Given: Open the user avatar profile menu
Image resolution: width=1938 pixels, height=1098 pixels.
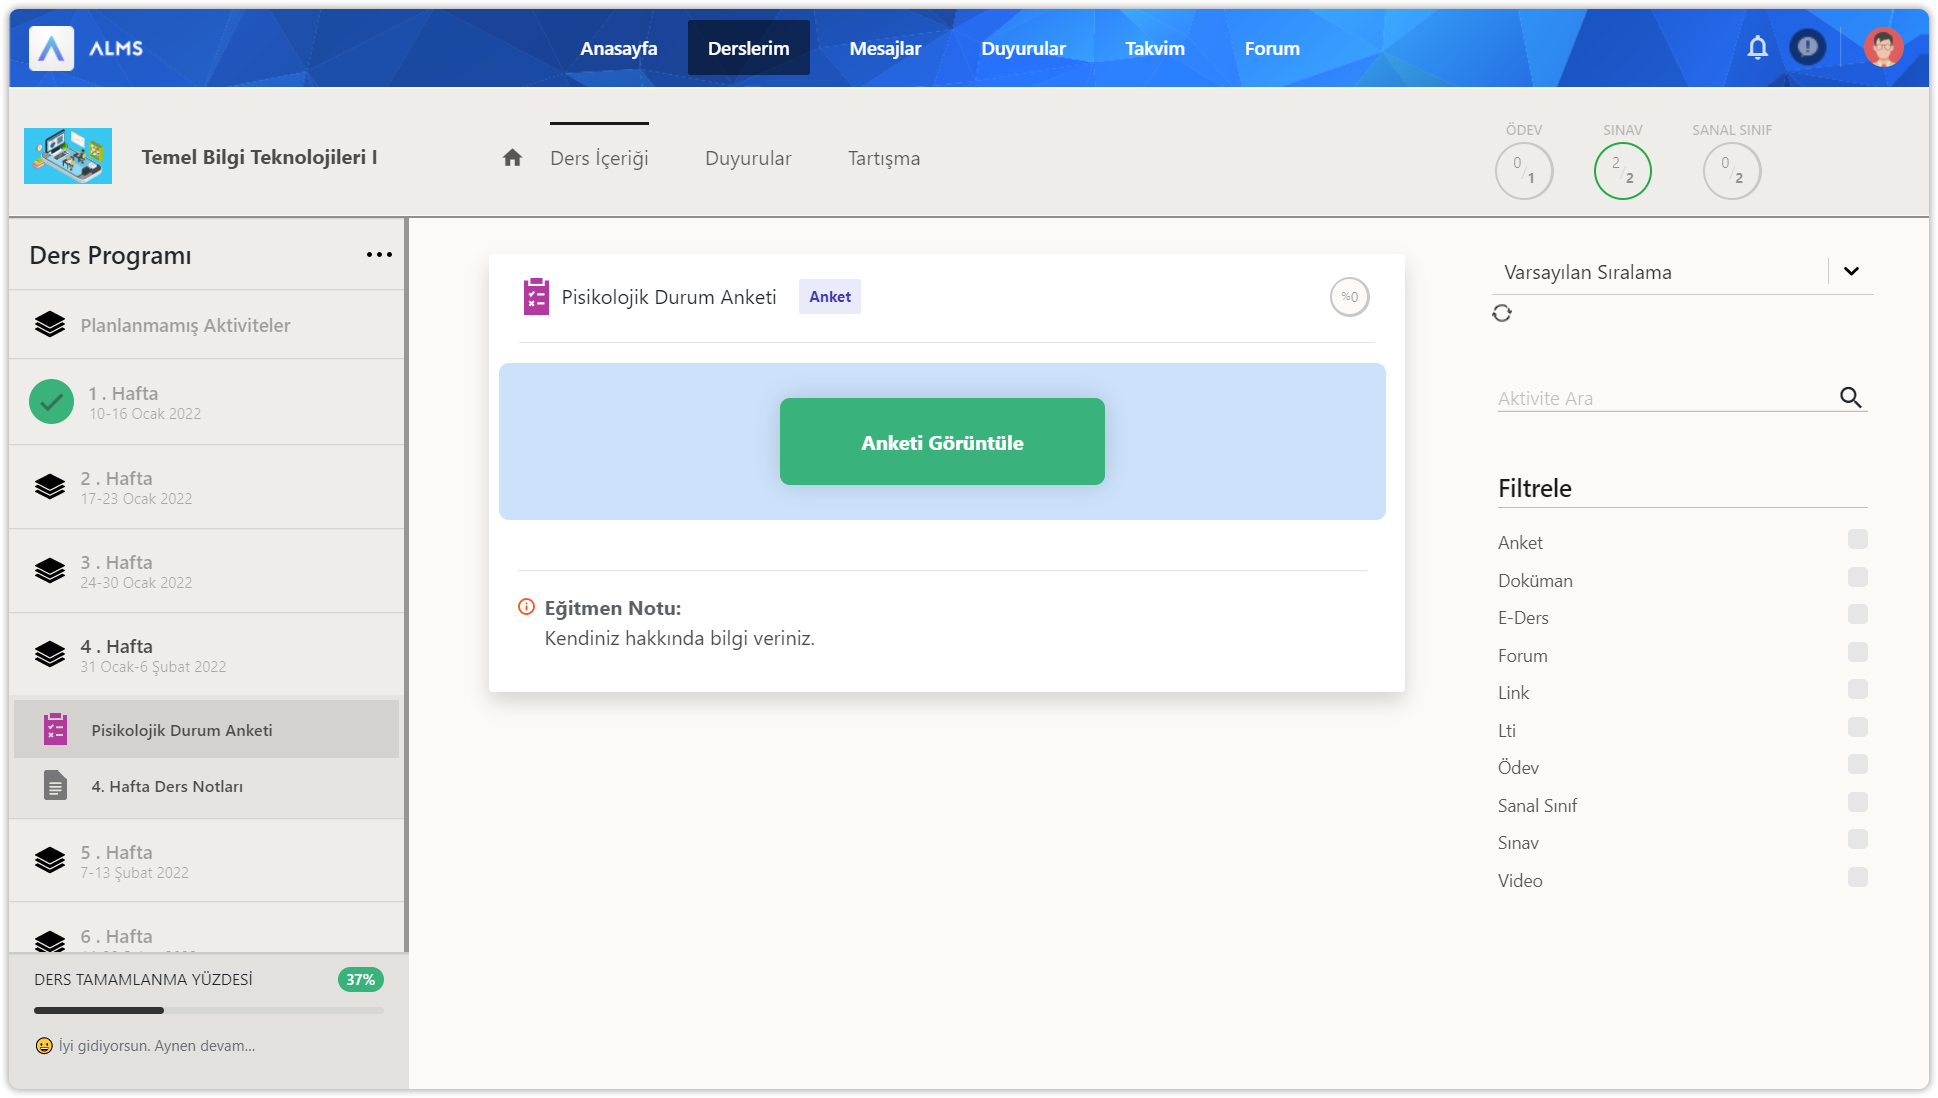Looking at the screenshot, I should (1883, 47).
